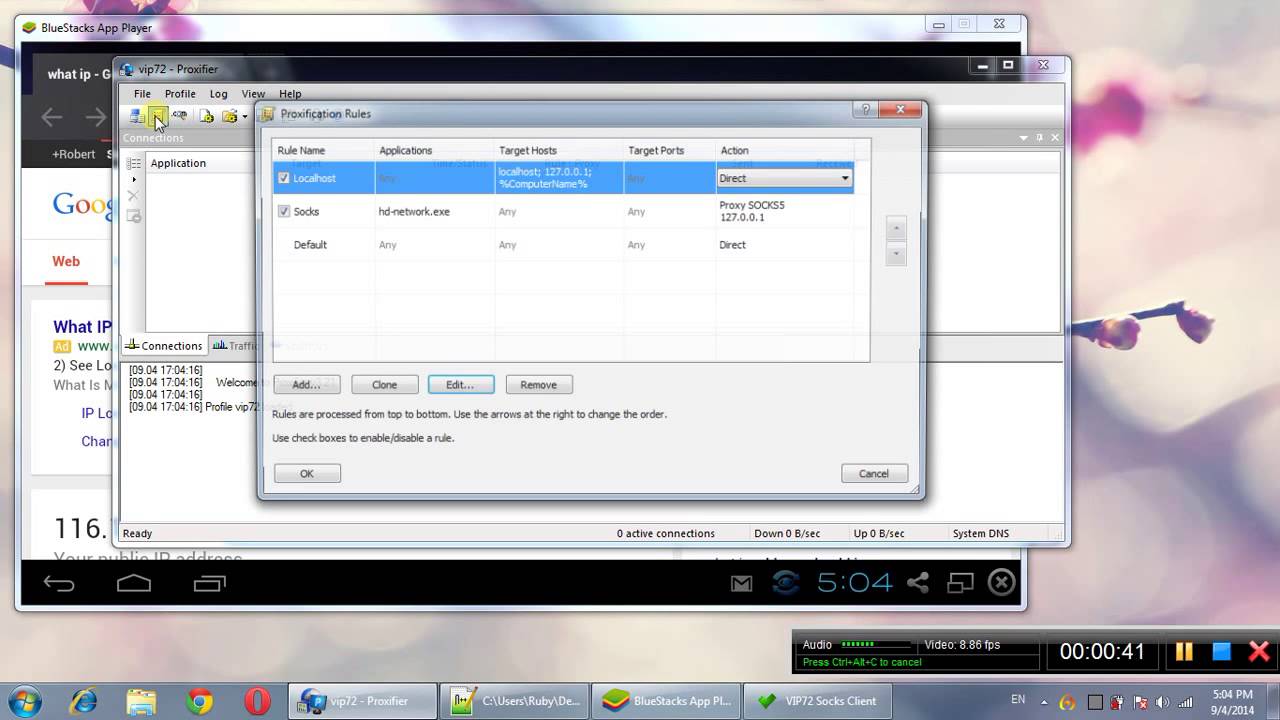This screenshot has width=1280, height=720.
Task: Click the fullscreen toggle icon in BlueStacks
Action: [x=960, y=583]
